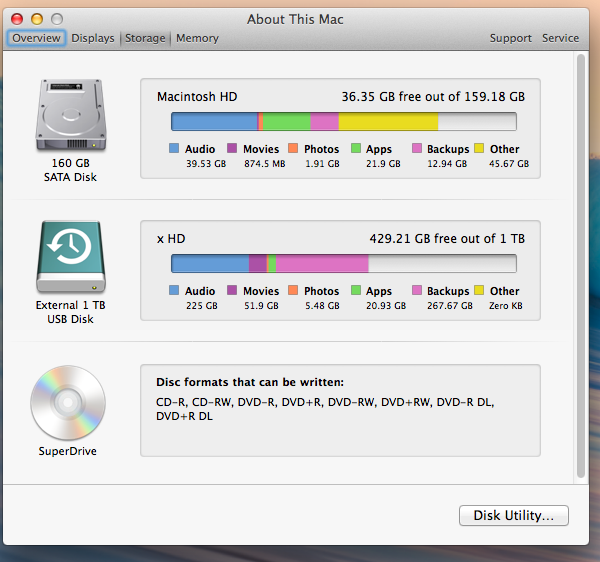This screenshot has height=562, width=600.
Task: Click "429.21 GB free out of 1 TB"
Action: pyautogui.click(x=447, y=239)
